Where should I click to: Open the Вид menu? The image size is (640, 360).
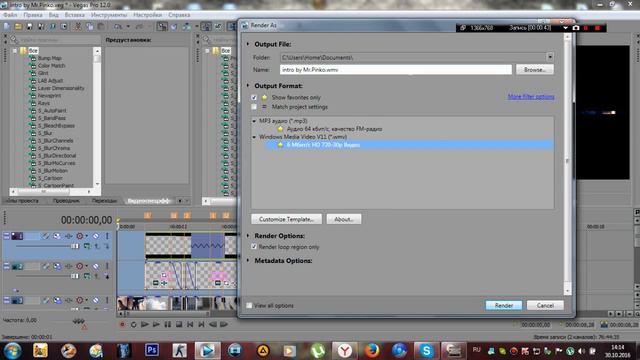coord(53,15)
